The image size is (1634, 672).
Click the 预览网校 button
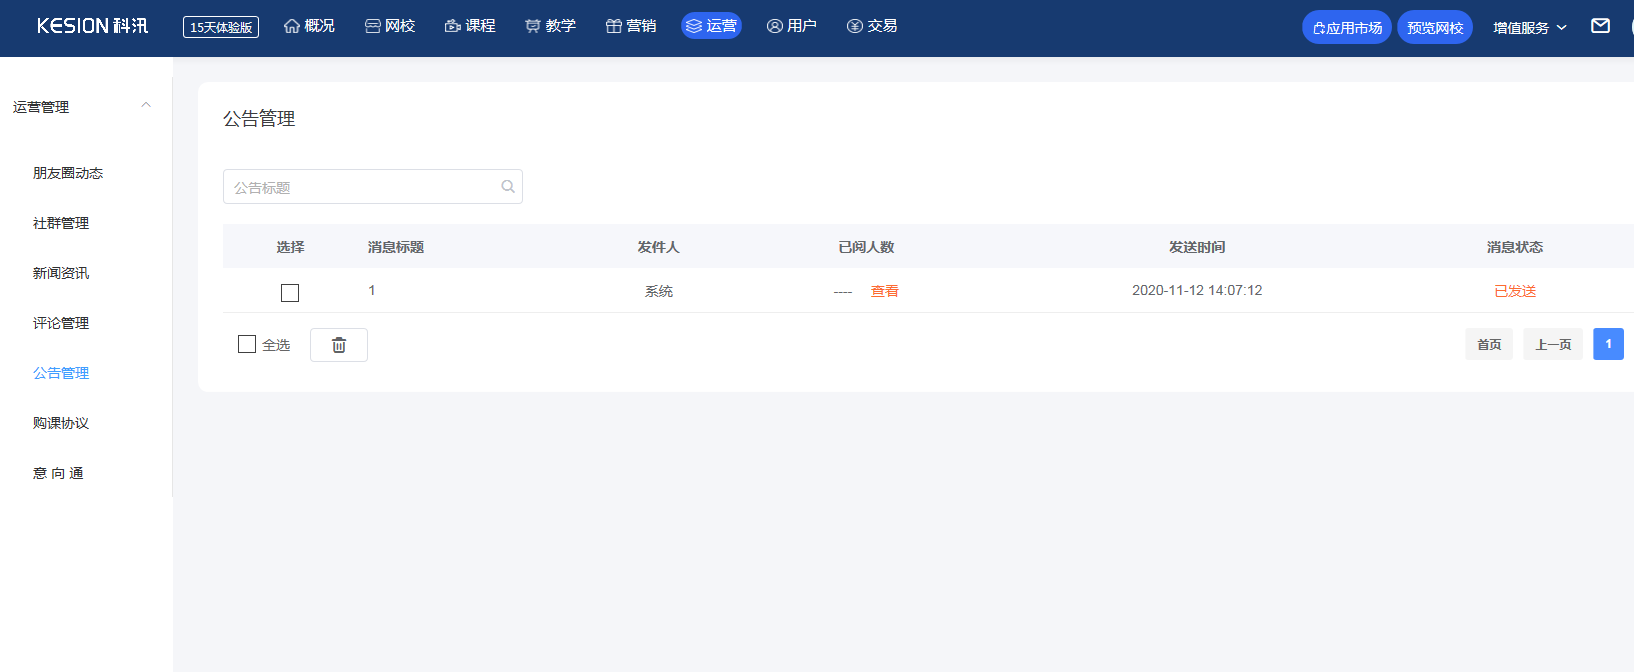pyautogui.click(x=1434, y=27)
